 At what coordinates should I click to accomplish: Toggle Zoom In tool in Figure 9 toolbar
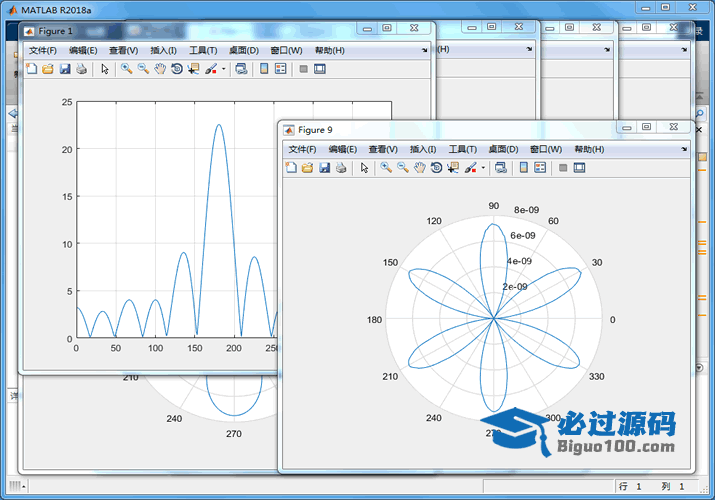point(386,168)
